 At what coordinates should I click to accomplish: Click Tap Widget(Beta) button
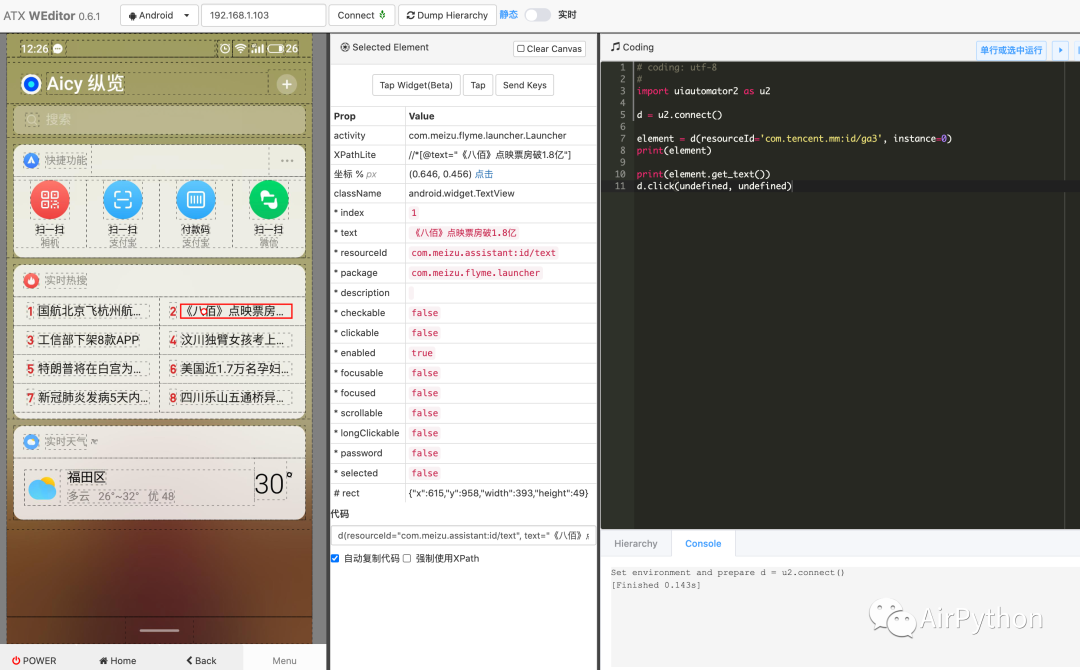[416, 85]
